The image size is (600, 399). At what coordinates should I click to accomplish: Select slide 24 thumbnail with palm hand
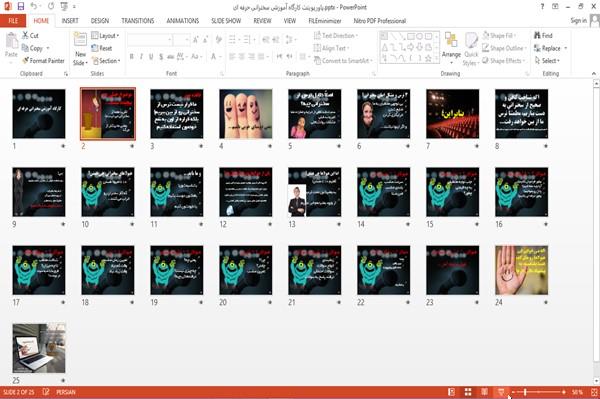(x=522, y=270)
